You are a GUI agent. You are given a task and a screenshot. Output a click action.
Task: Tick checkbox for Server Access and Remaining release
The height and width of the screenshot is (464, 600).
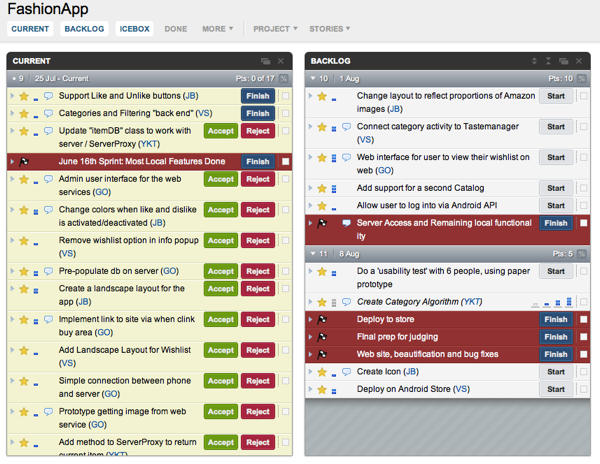tap(584, 223)
